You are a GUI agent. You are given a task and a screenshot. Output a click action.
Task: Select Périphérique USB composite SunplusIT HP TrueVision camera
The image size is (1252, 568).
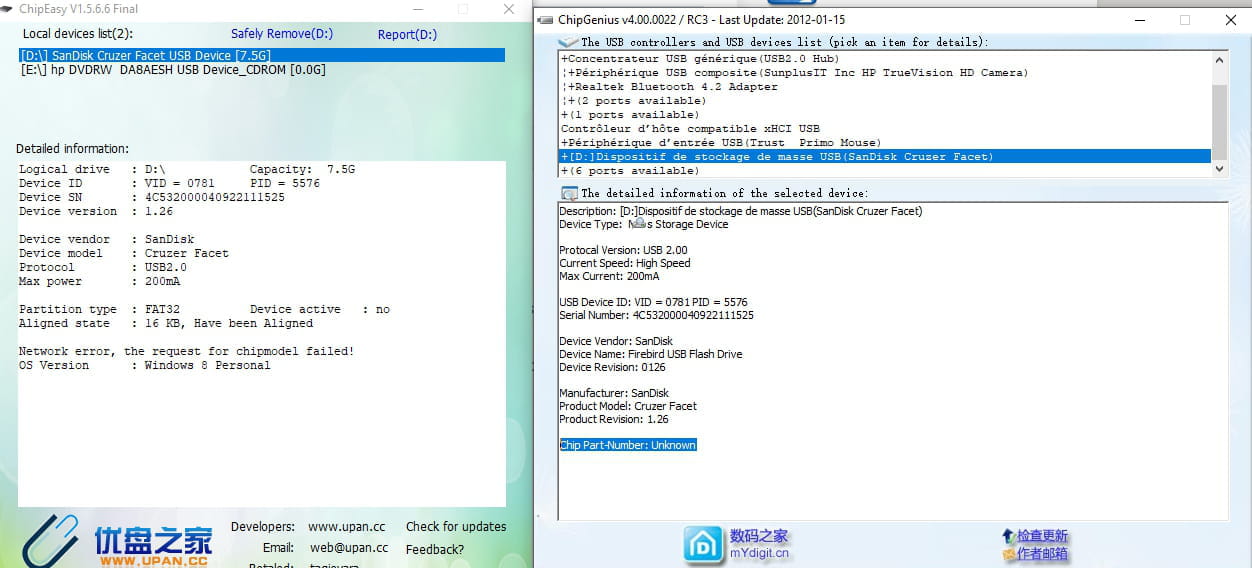click(x=794, y=73)
